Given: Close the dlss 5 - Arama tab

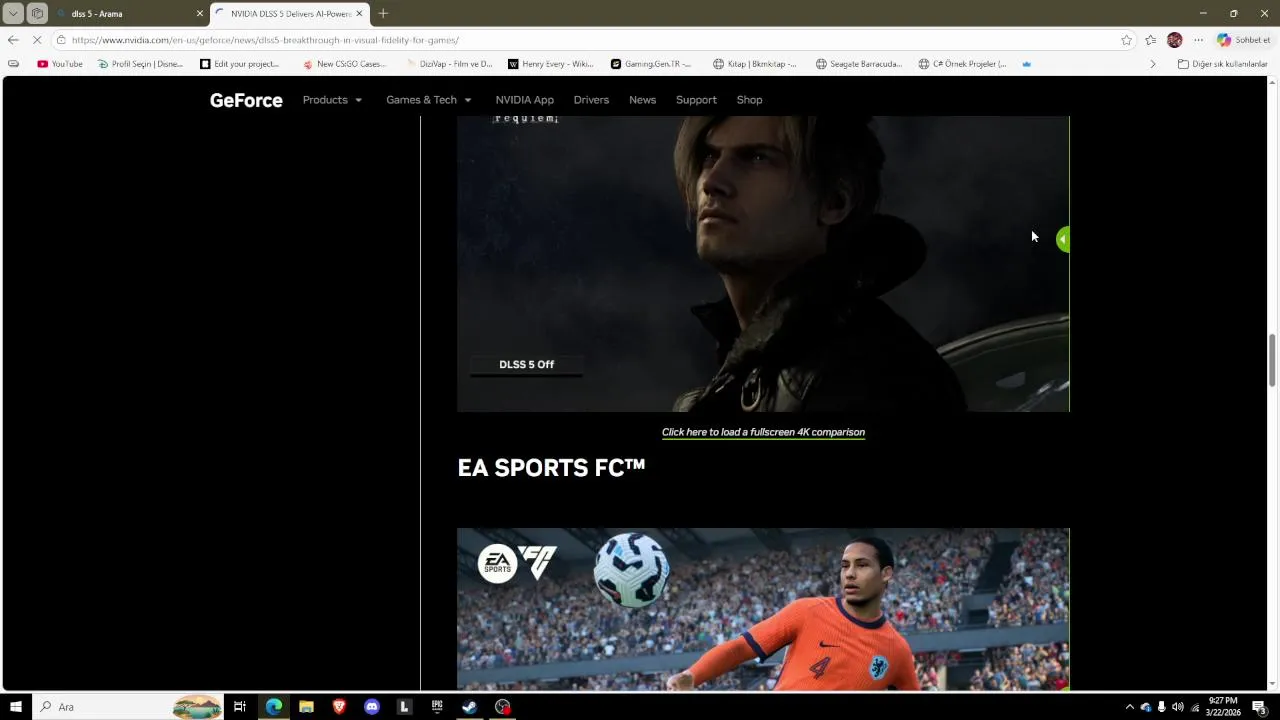Looking at the screenshot, I should pyautogui.click(x=199, y=14).
